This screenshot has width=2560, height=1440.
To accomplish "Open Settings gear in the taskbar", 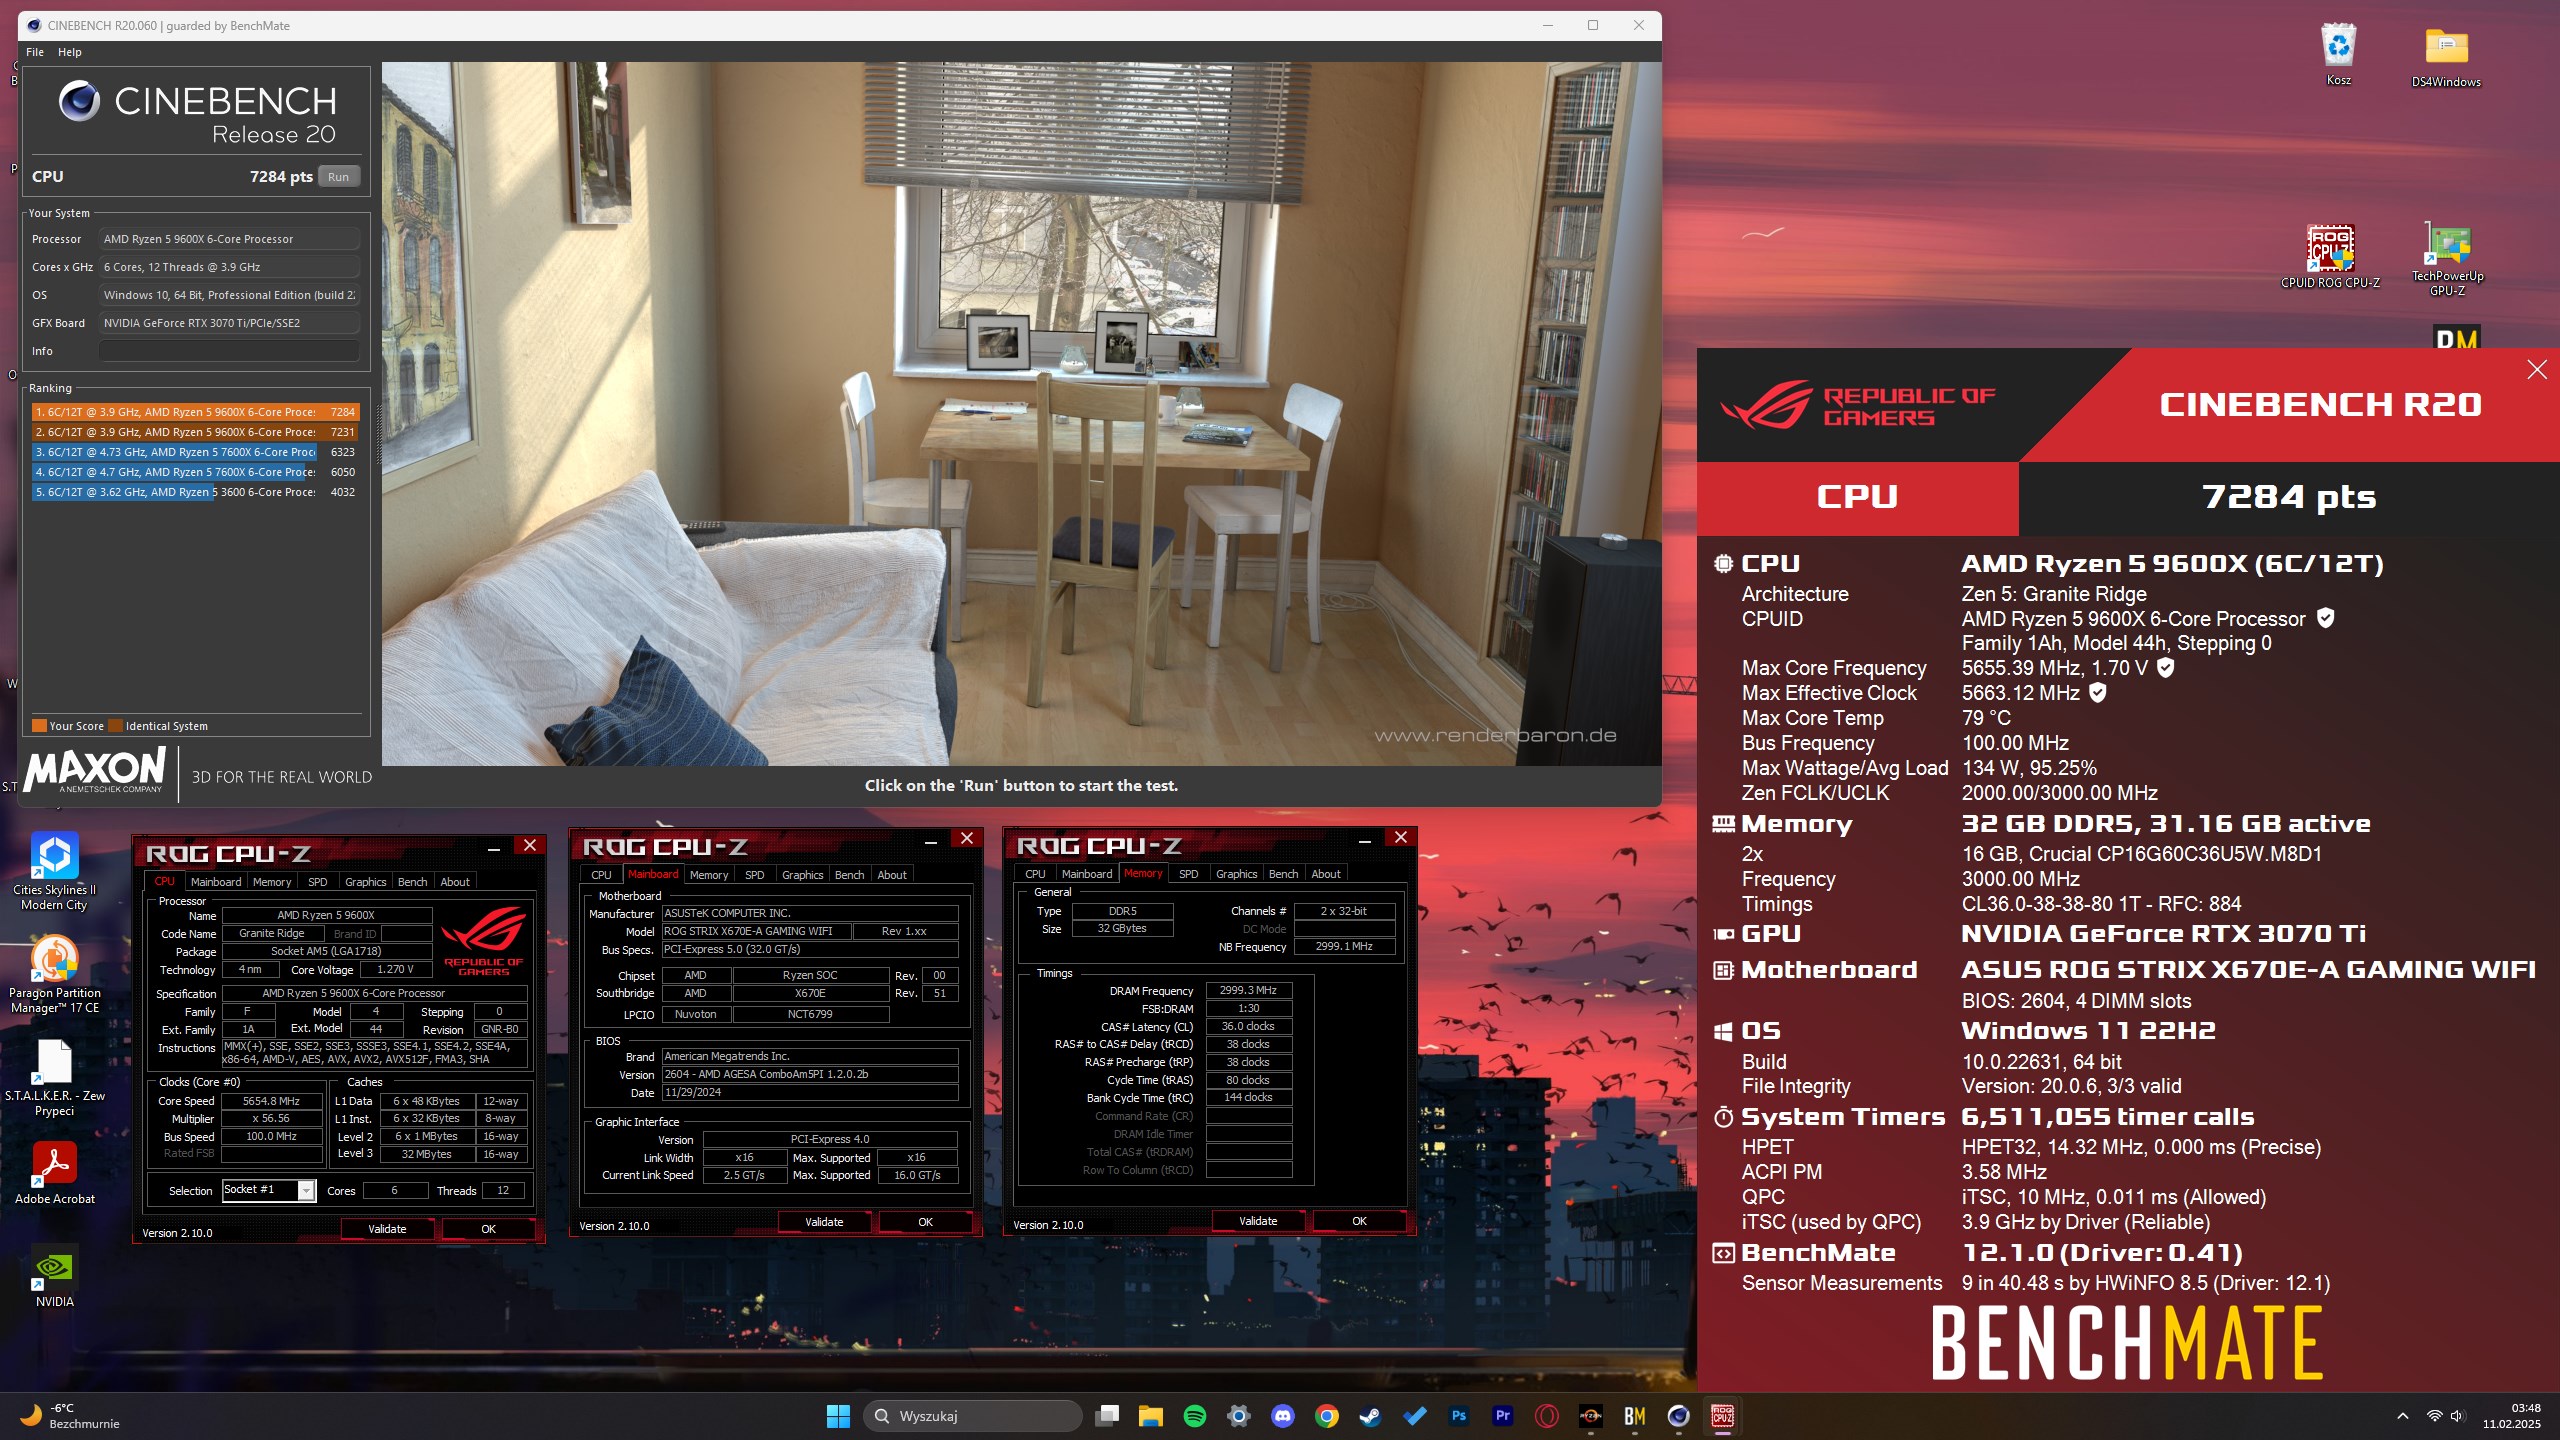I will [x=1238, y=1416].
